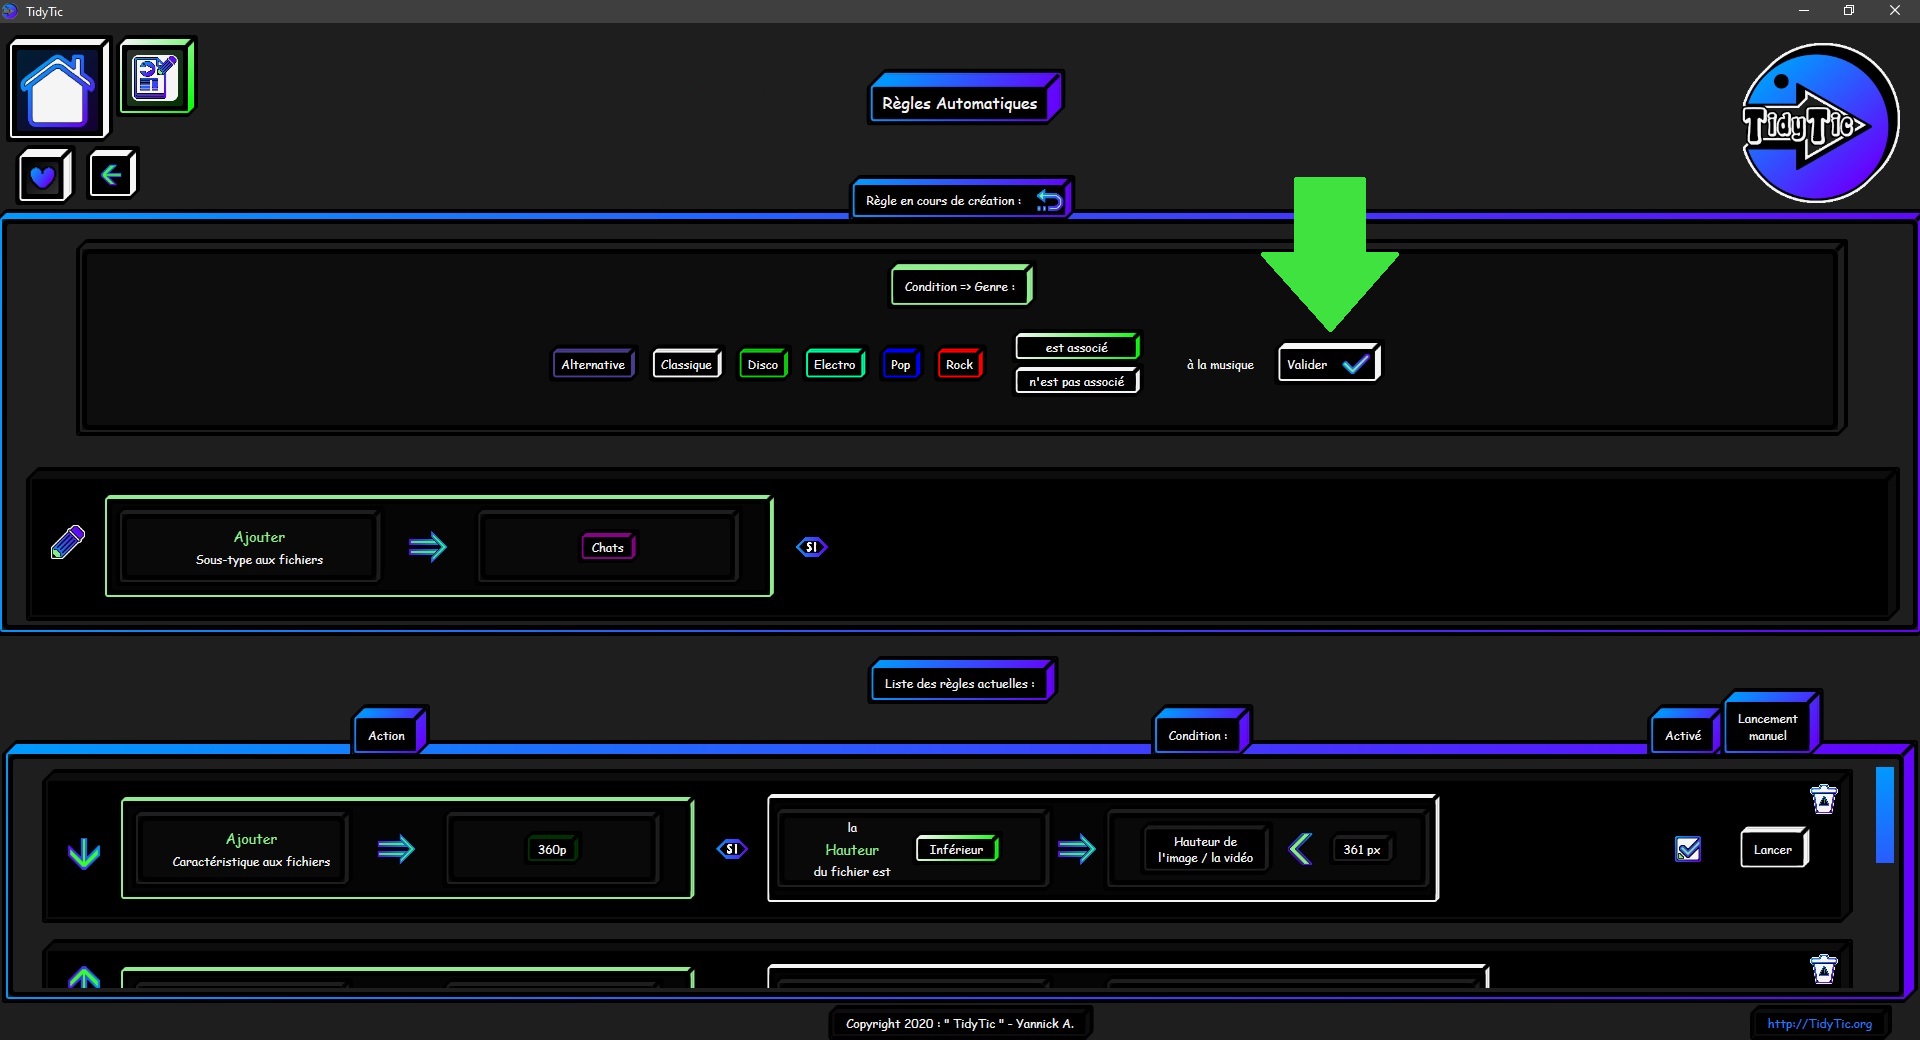Select the 'est associé' option

pos(1077,347)
